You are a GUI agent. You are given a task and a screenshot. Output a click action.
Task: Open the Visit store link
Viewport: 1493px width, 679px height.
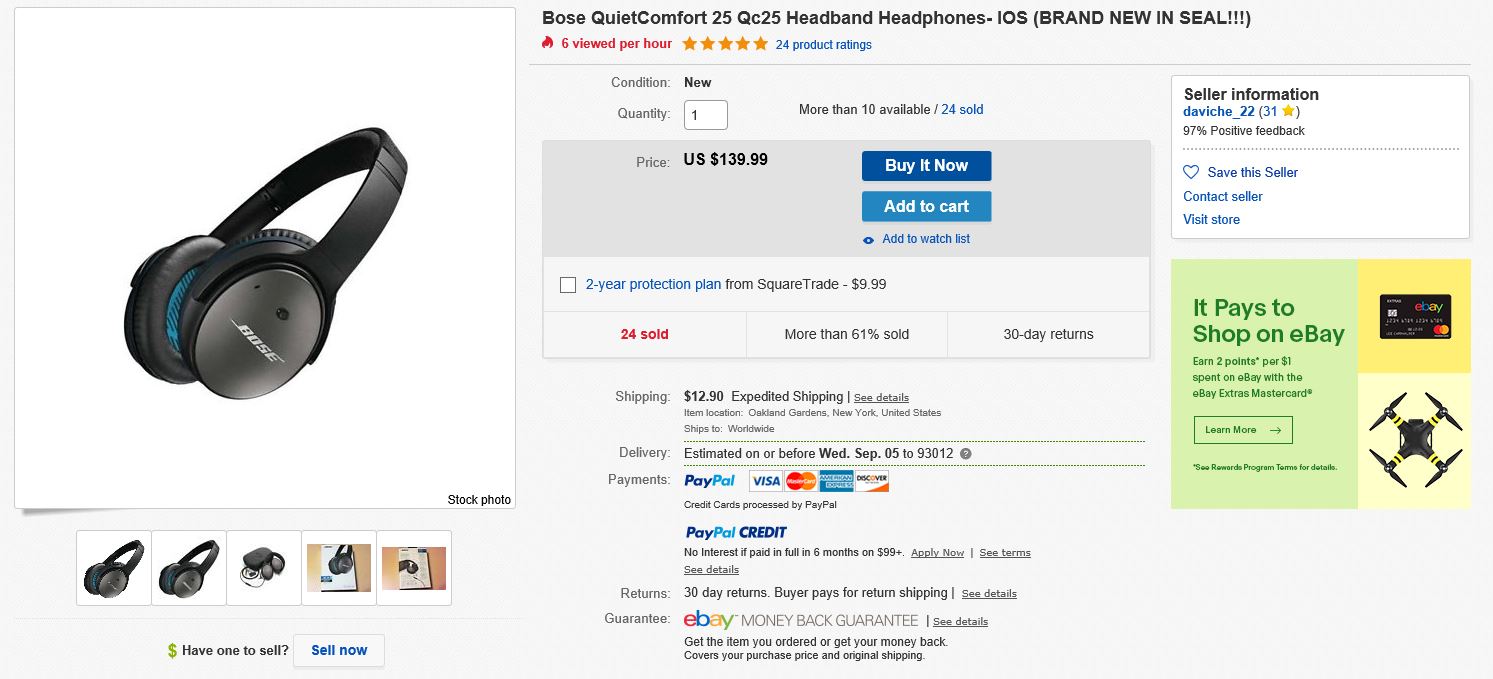coord(1211,220)
